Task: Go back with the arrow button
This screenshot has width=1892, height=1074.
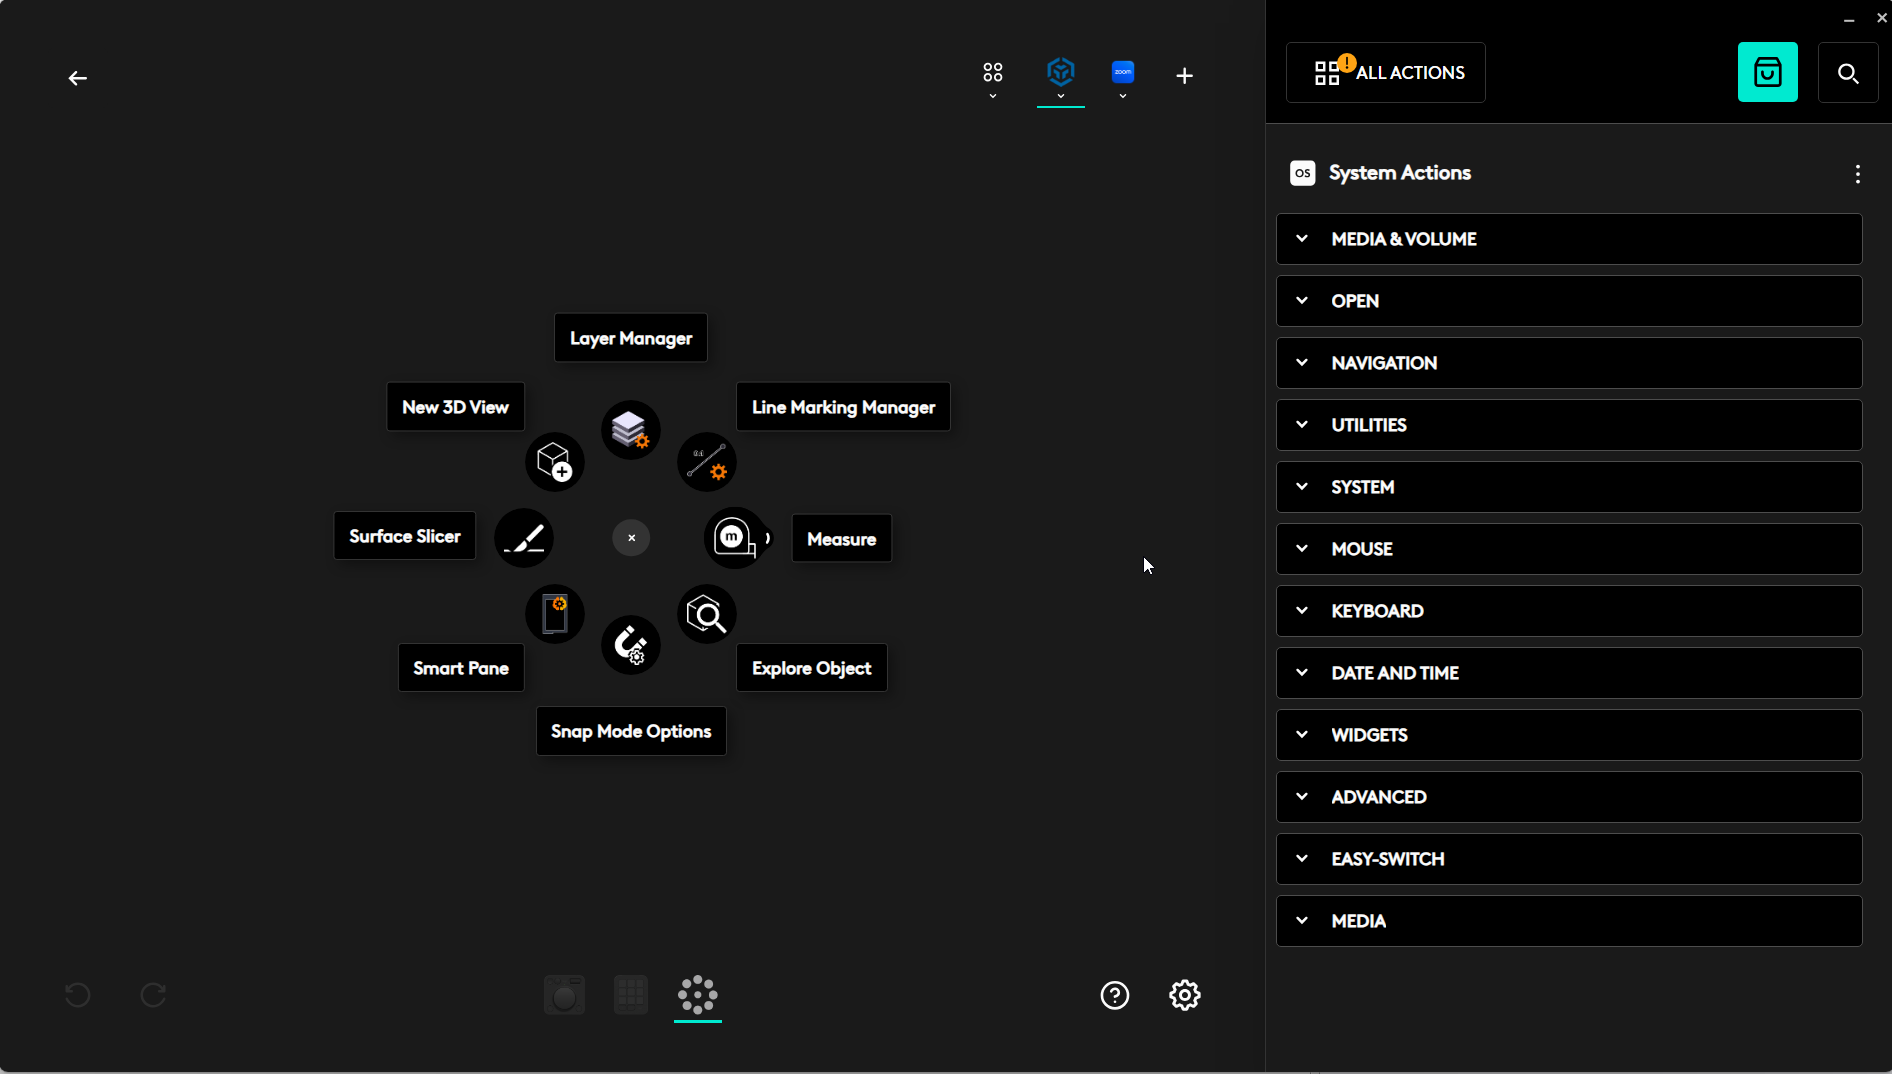Action: click(78, 78)
